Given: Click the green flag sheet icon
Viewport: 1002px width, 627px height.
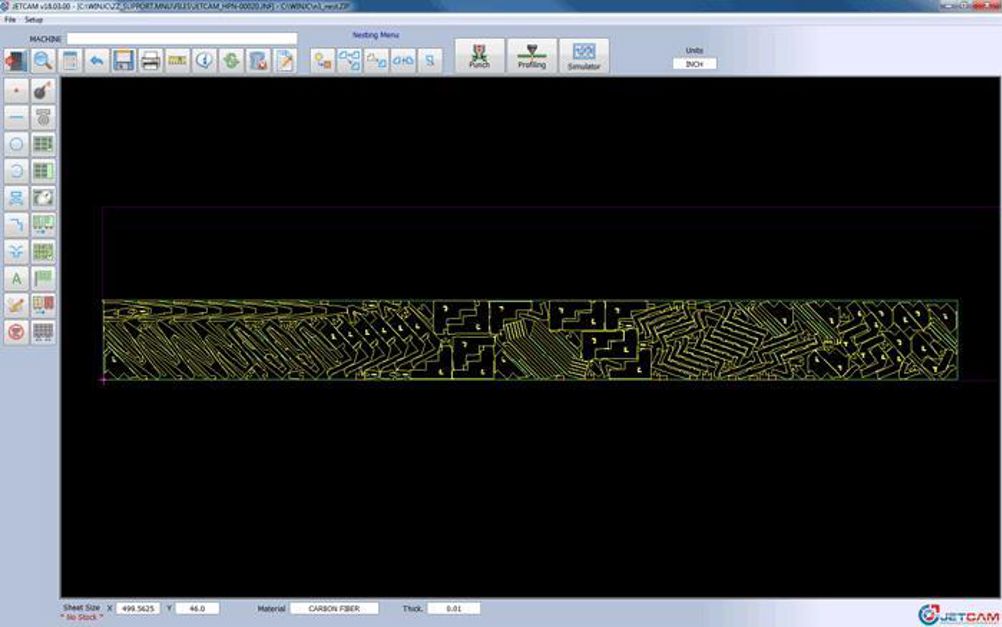Looking at the screenshot, I should 43,279.
